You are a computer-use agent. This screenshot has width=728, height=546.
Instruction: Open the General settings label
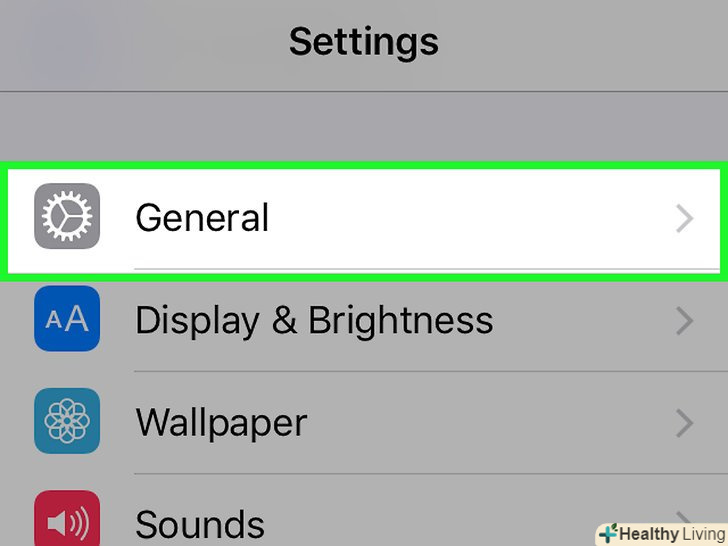click(x=202, y=218)
